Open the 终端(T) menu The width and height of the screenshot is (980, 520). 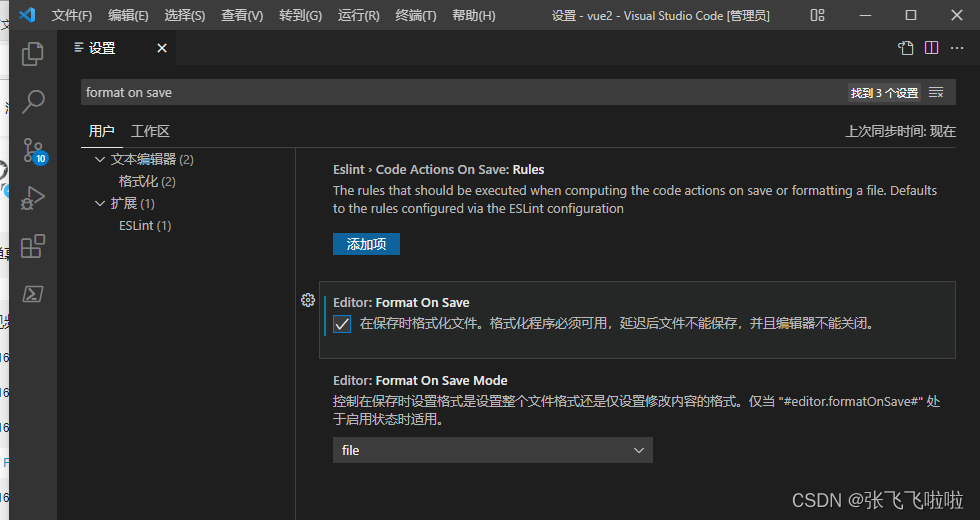416,15
